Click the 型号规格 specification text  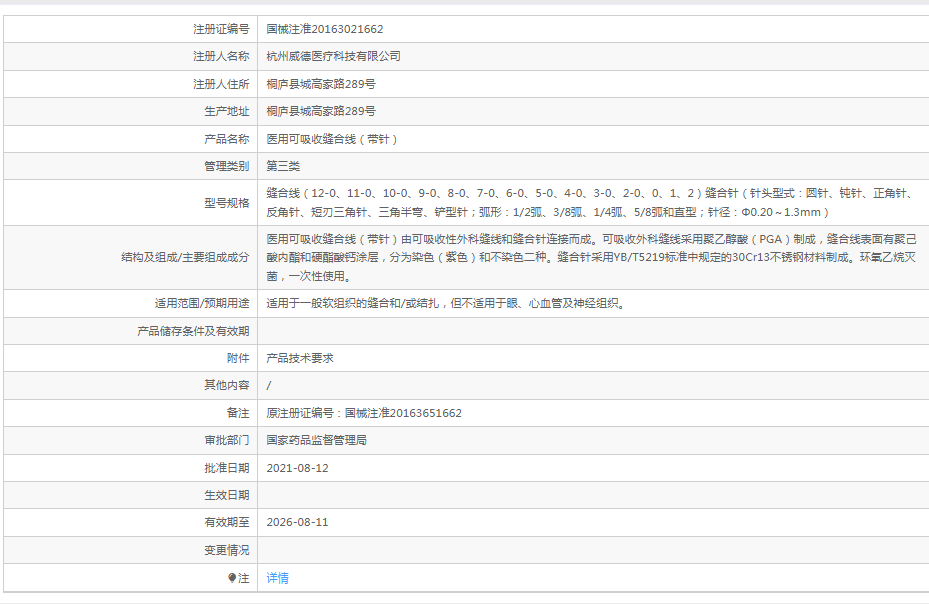click(592, 203)
